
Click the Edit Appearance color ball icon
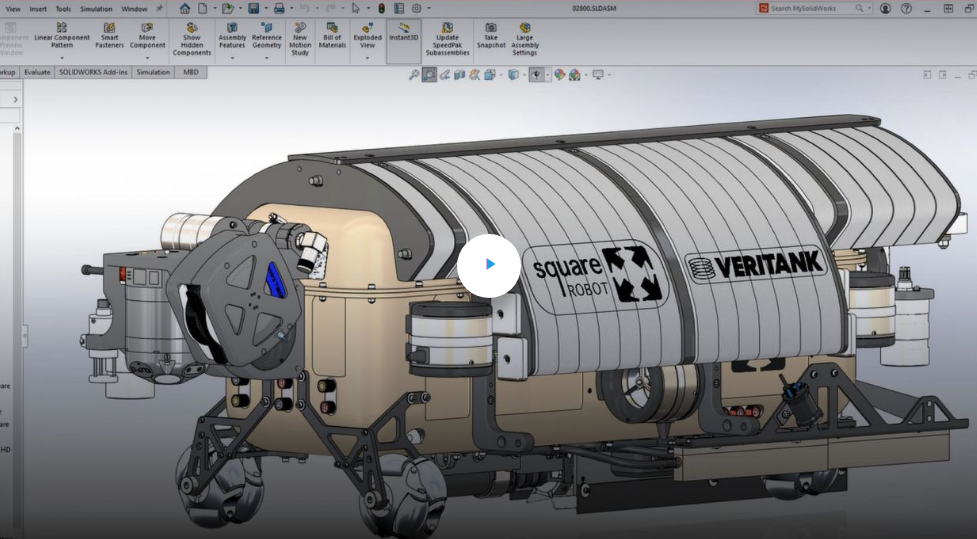[x=560, y=75]
